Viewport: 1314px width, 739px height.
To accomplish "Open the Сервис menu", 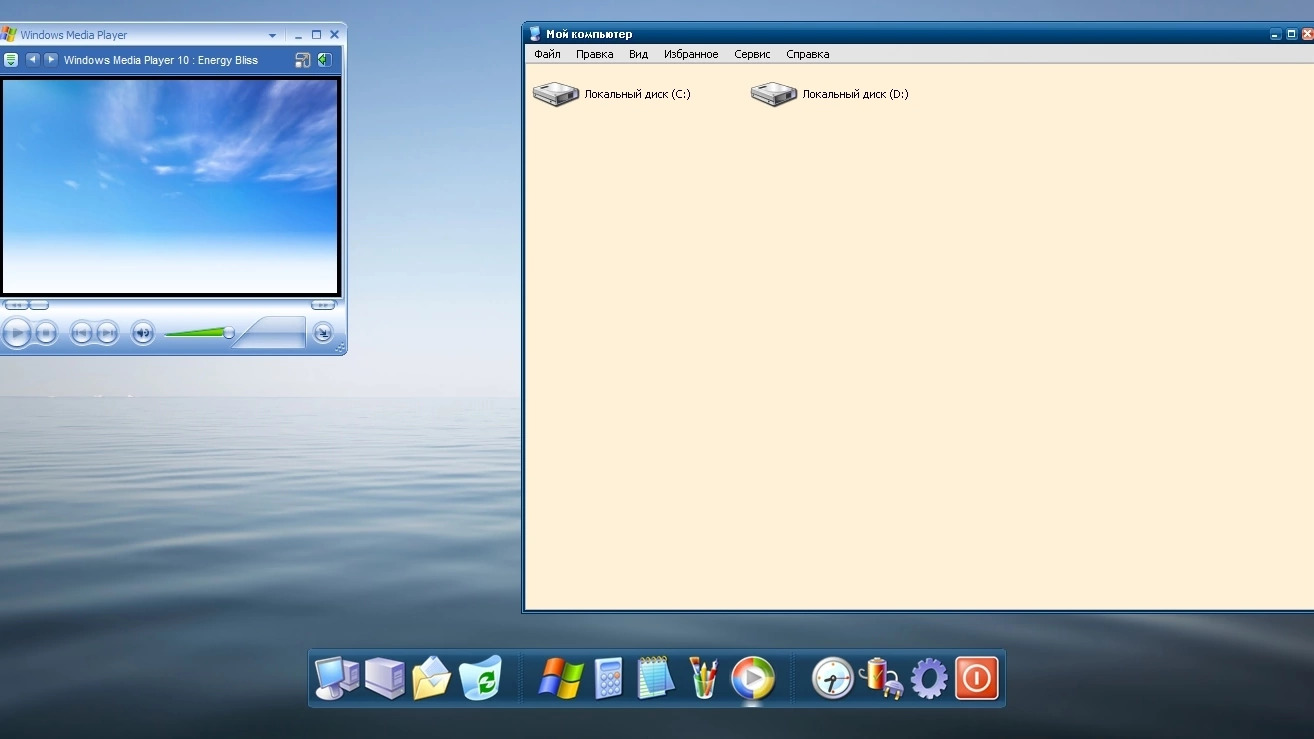I will (x=752, y=54).
